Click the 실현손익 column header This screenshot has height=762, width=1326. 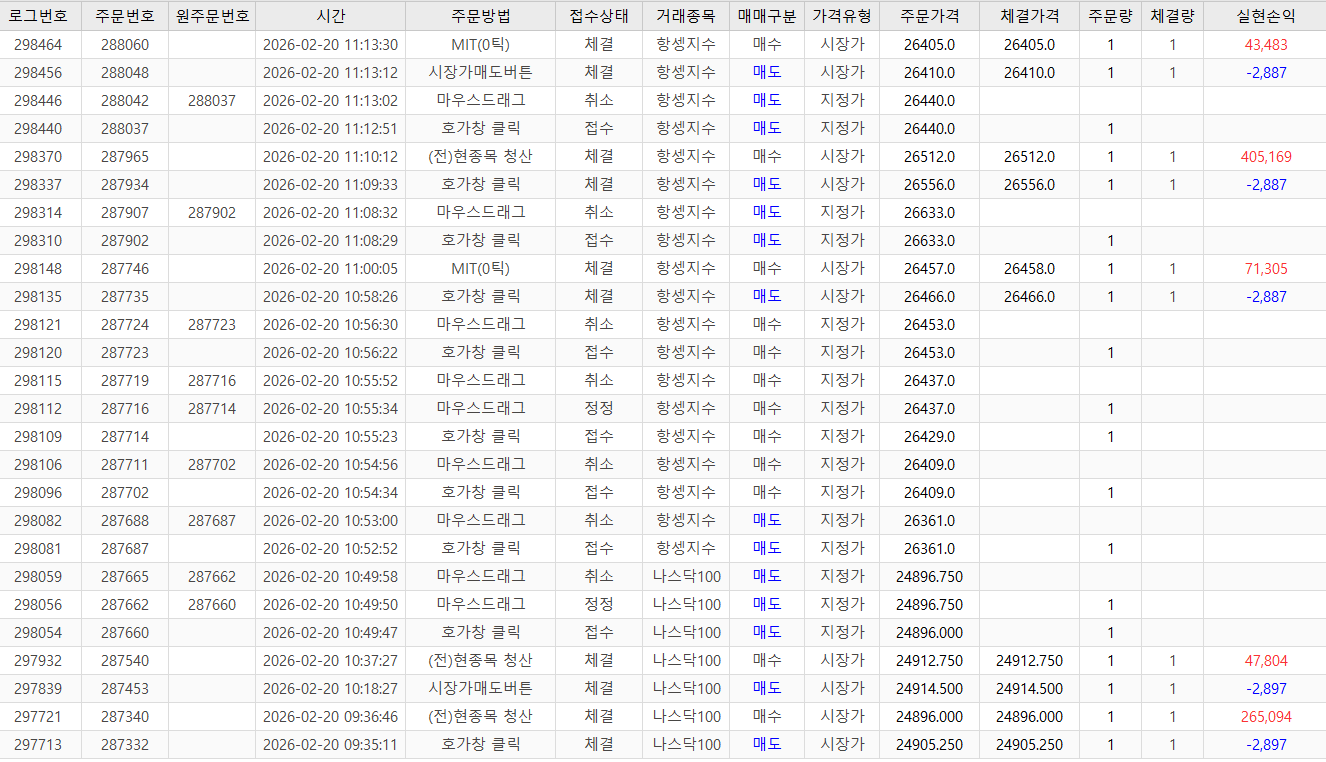coord(1265,16)
